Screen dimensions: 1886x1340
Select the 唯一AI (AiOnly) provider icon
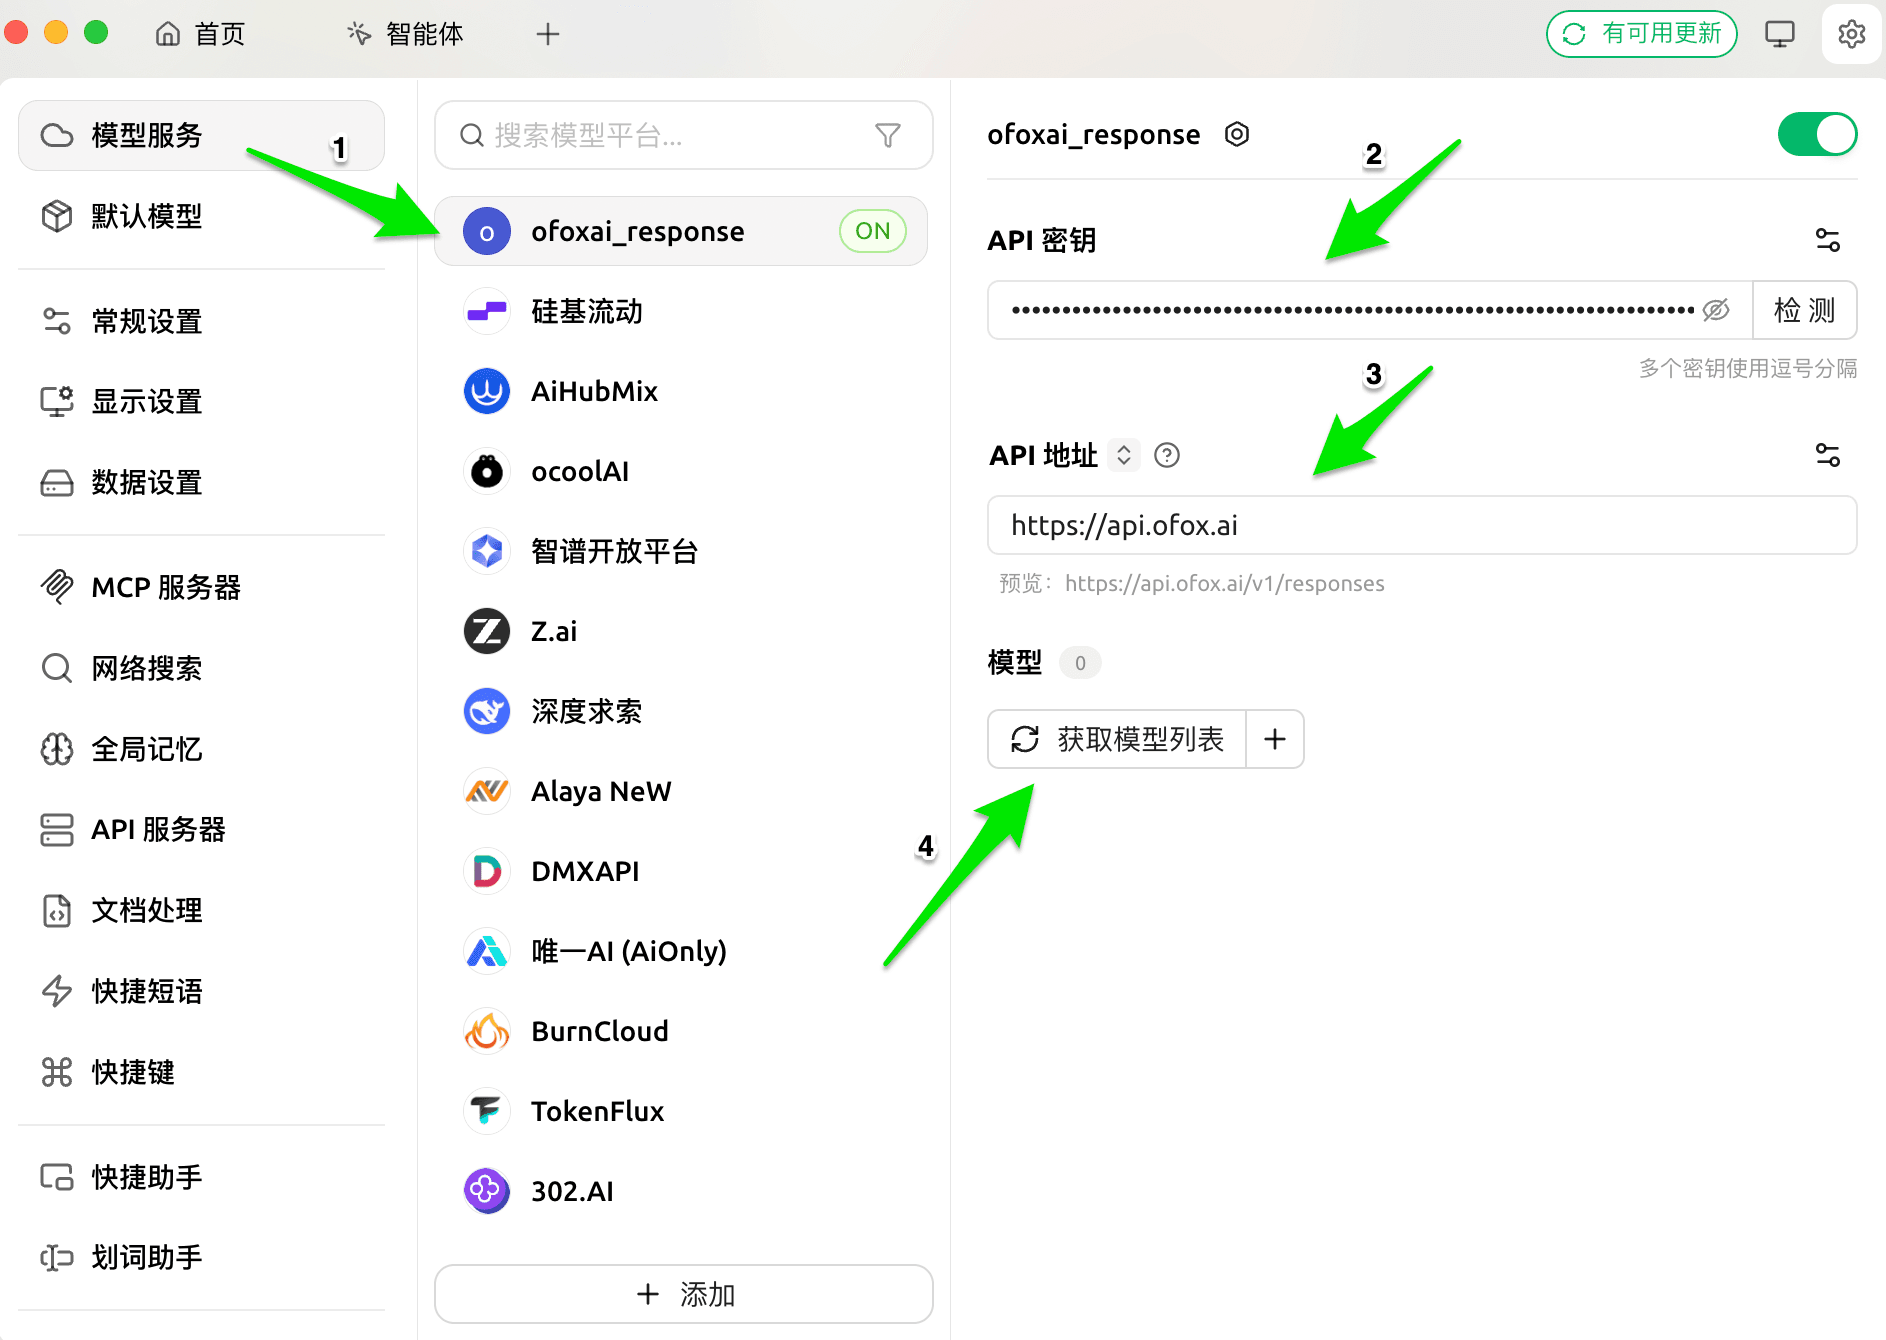[x=487, y=951]
